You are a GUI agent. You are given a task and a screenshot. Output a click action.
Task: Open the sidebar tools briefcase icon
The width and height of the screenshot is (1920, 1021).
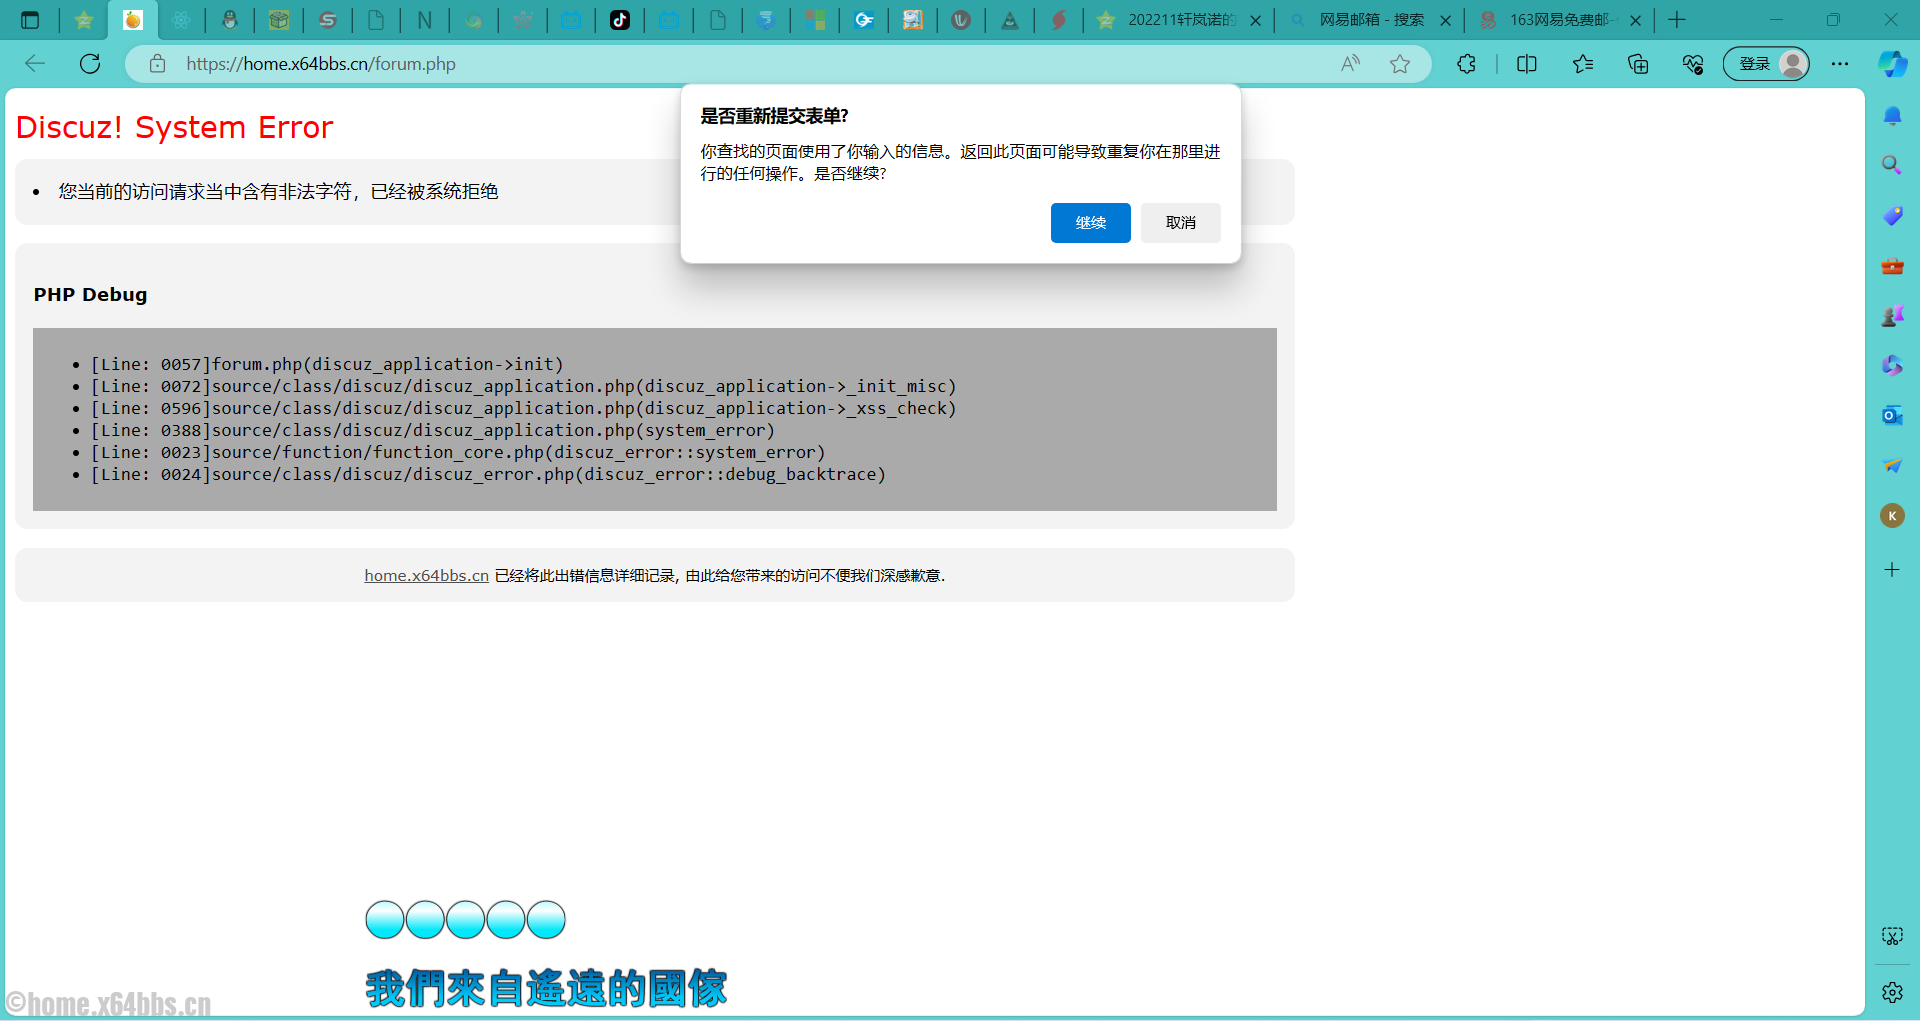pos(1892,266)
